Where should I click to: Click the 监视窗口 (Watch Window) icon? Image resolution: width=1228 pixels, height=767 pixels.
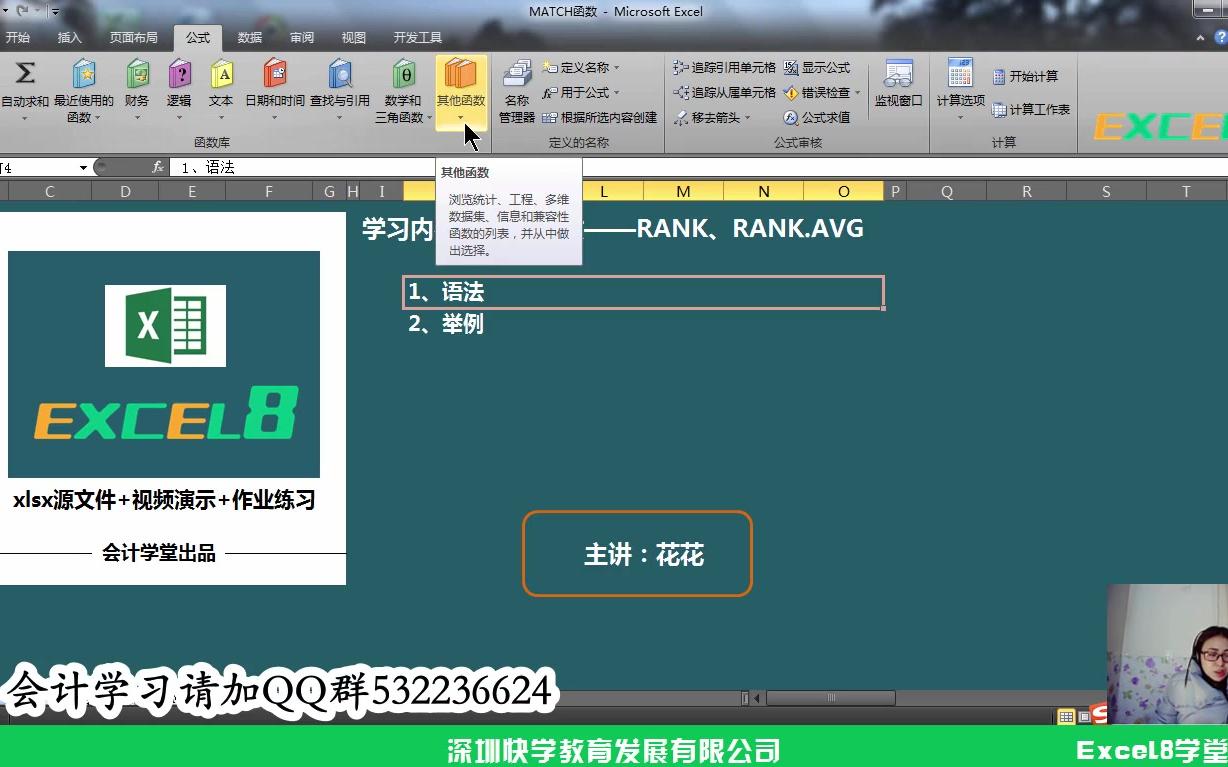tap(897, 88)
